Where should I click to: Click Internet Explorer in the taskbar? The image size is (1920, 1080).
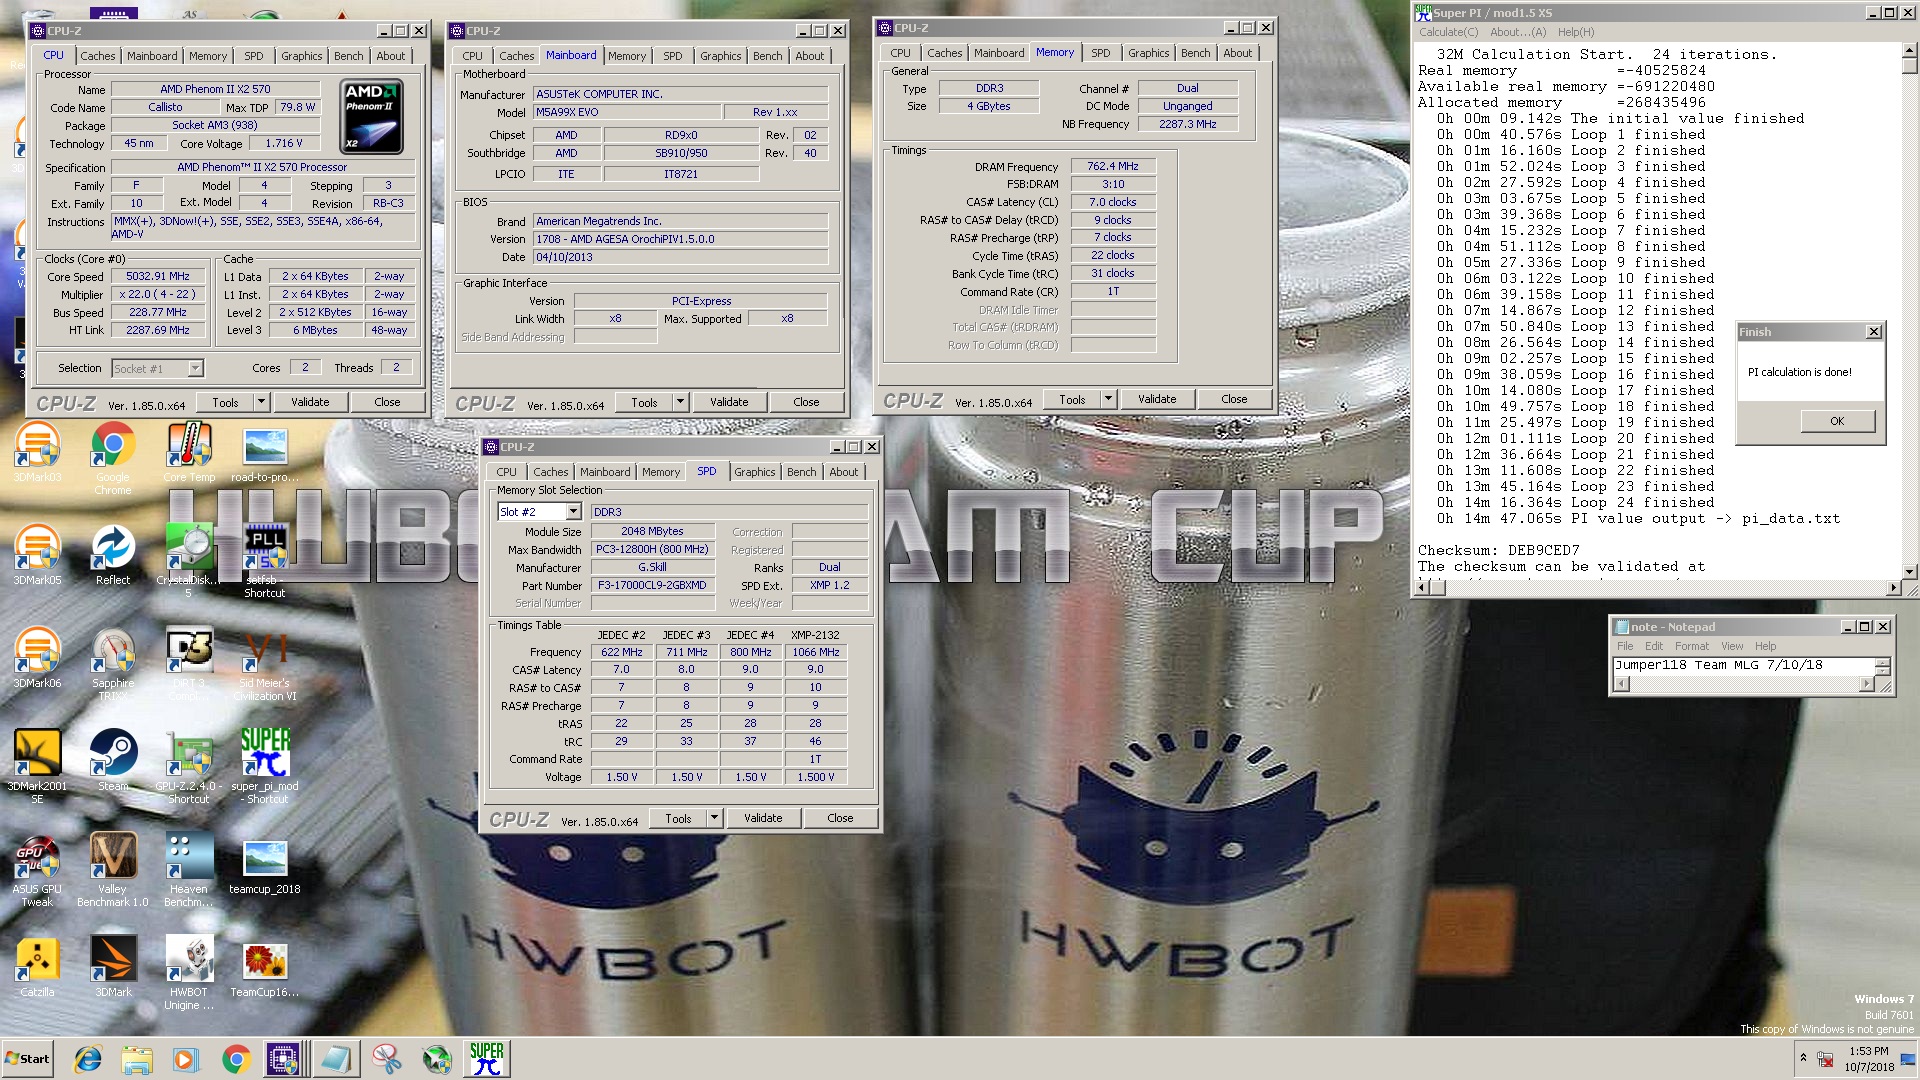pyautogui.click(x=88, y=1059)
